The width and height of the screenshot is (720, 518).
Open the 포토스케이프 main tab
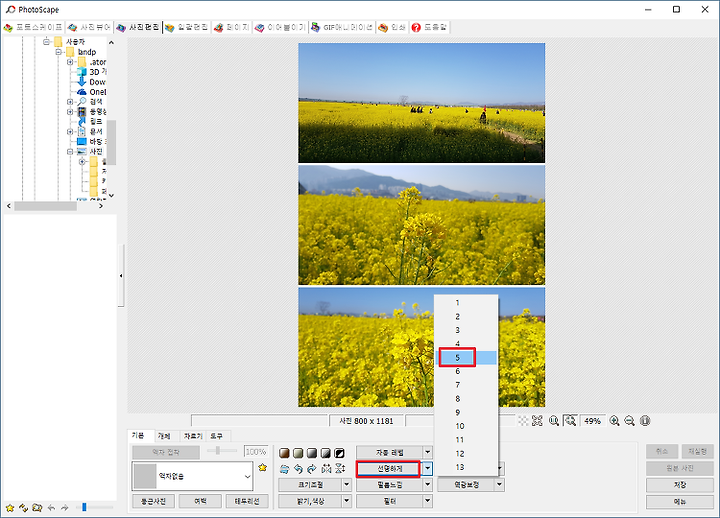[x=33, y=28]
